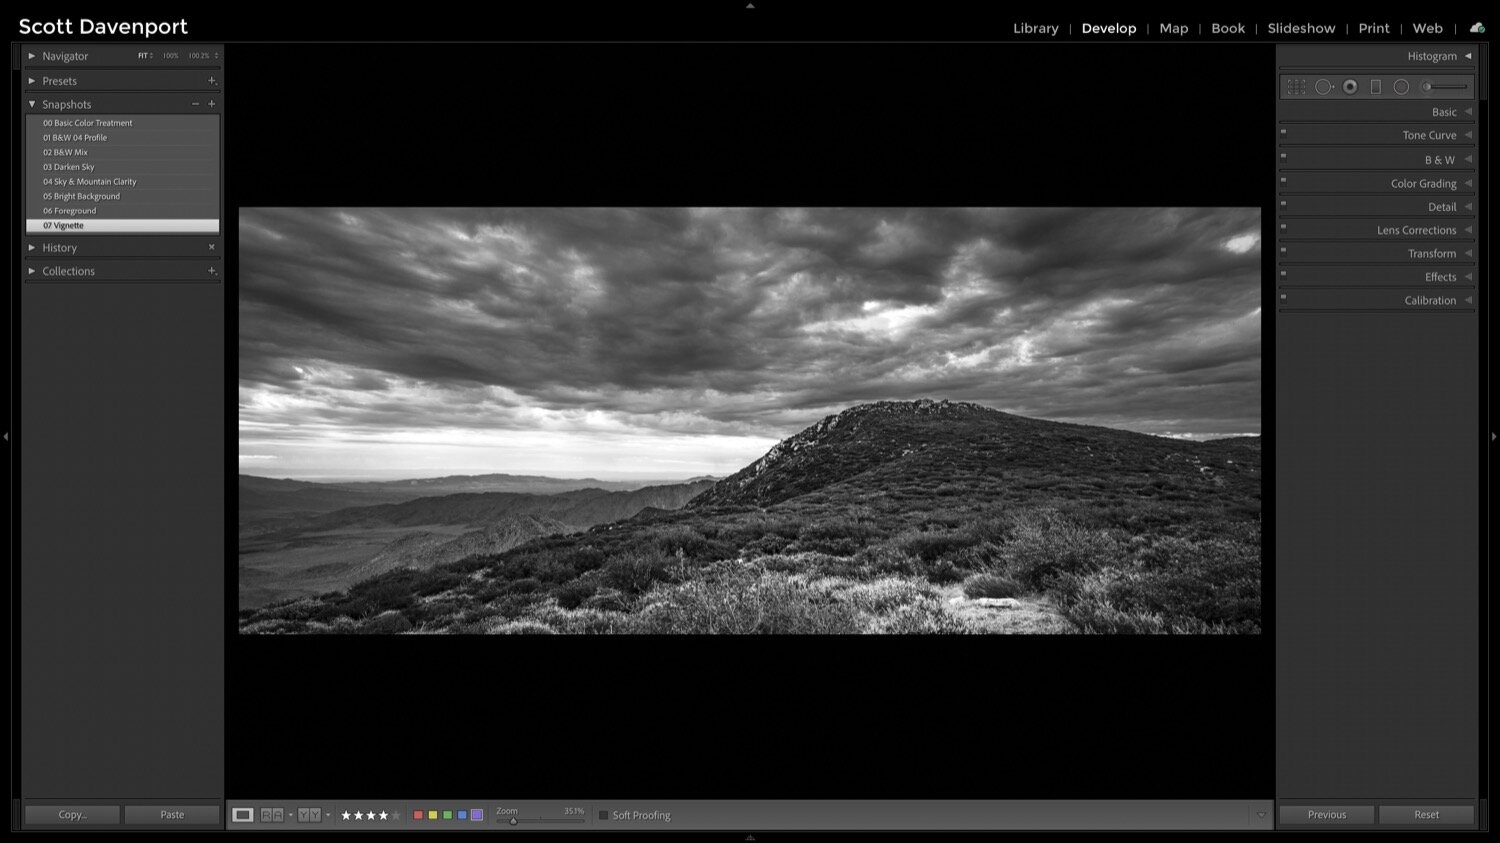Screen dimensions: 1500x843
Task: Click the Previous button
Action: [1327, 815]
